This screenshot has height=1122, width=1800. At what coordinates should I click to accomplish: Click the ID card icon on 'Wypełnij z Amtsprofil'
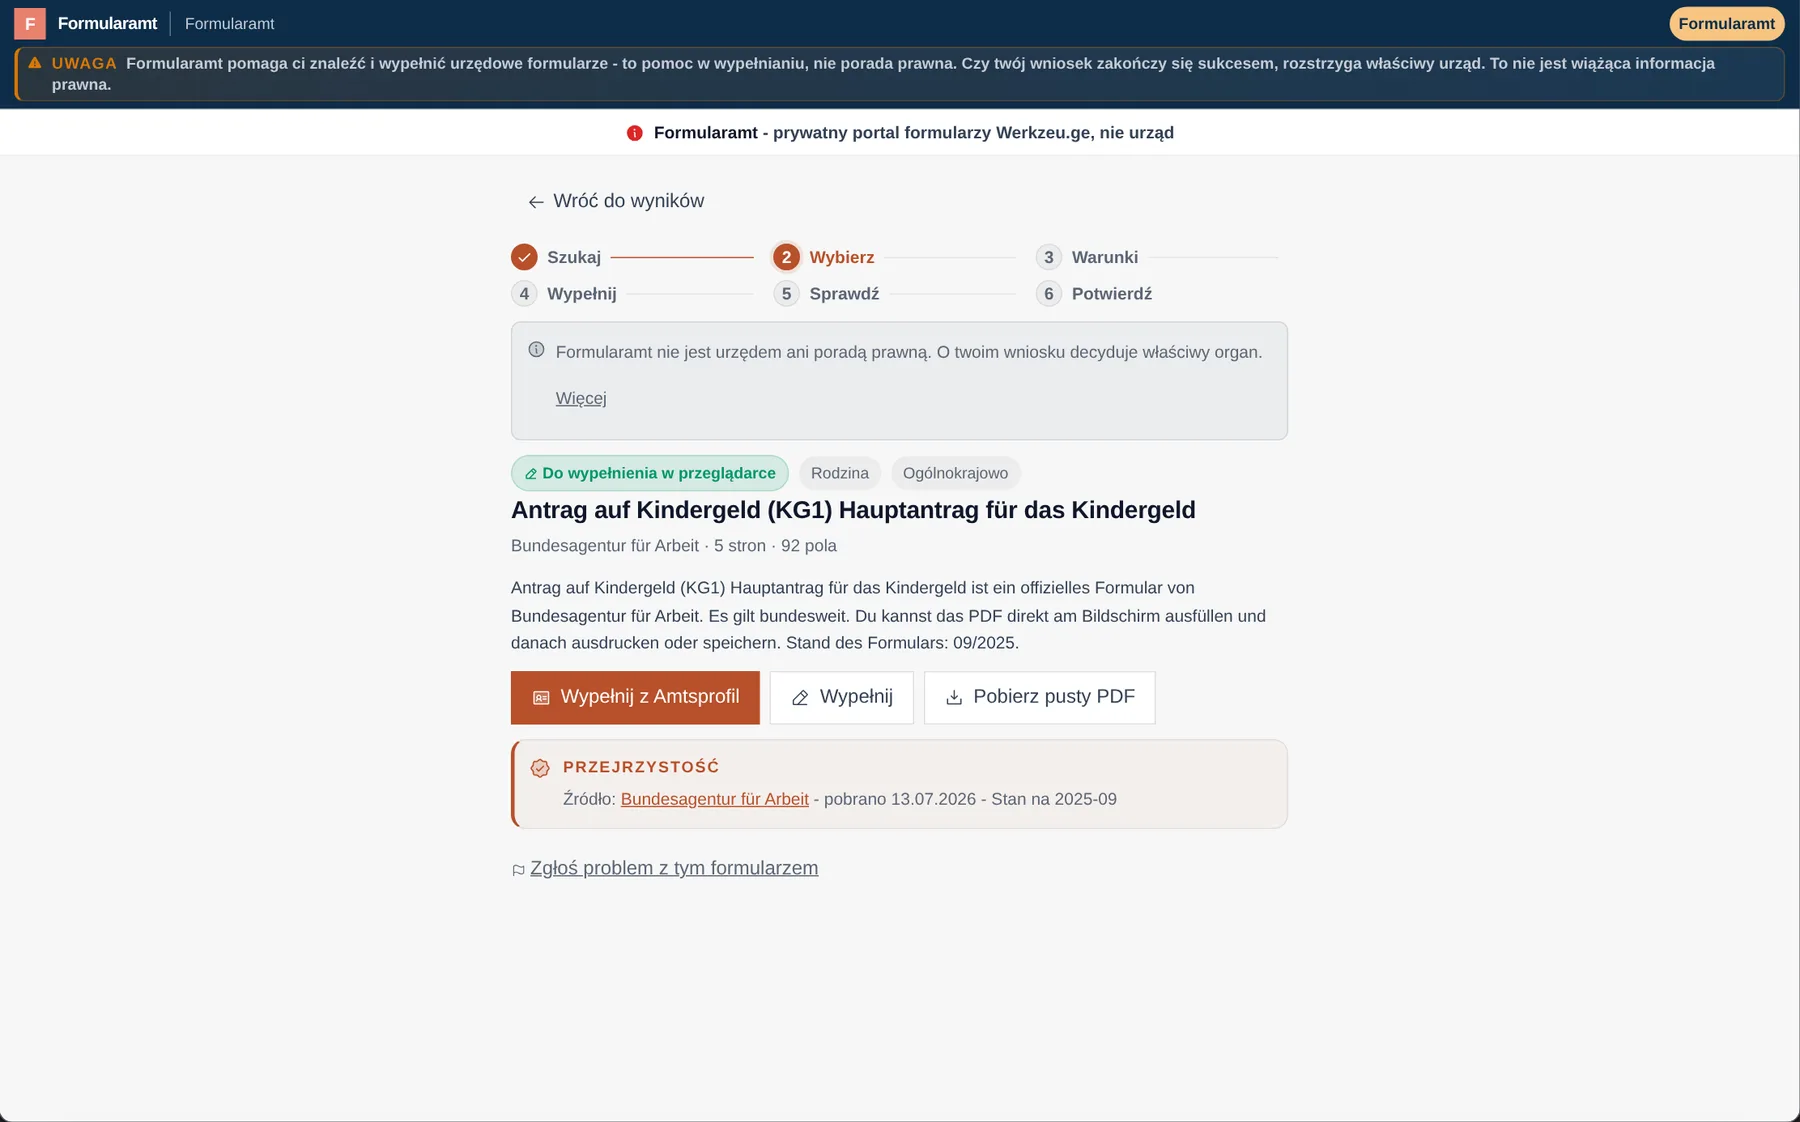tap(541, 698)
